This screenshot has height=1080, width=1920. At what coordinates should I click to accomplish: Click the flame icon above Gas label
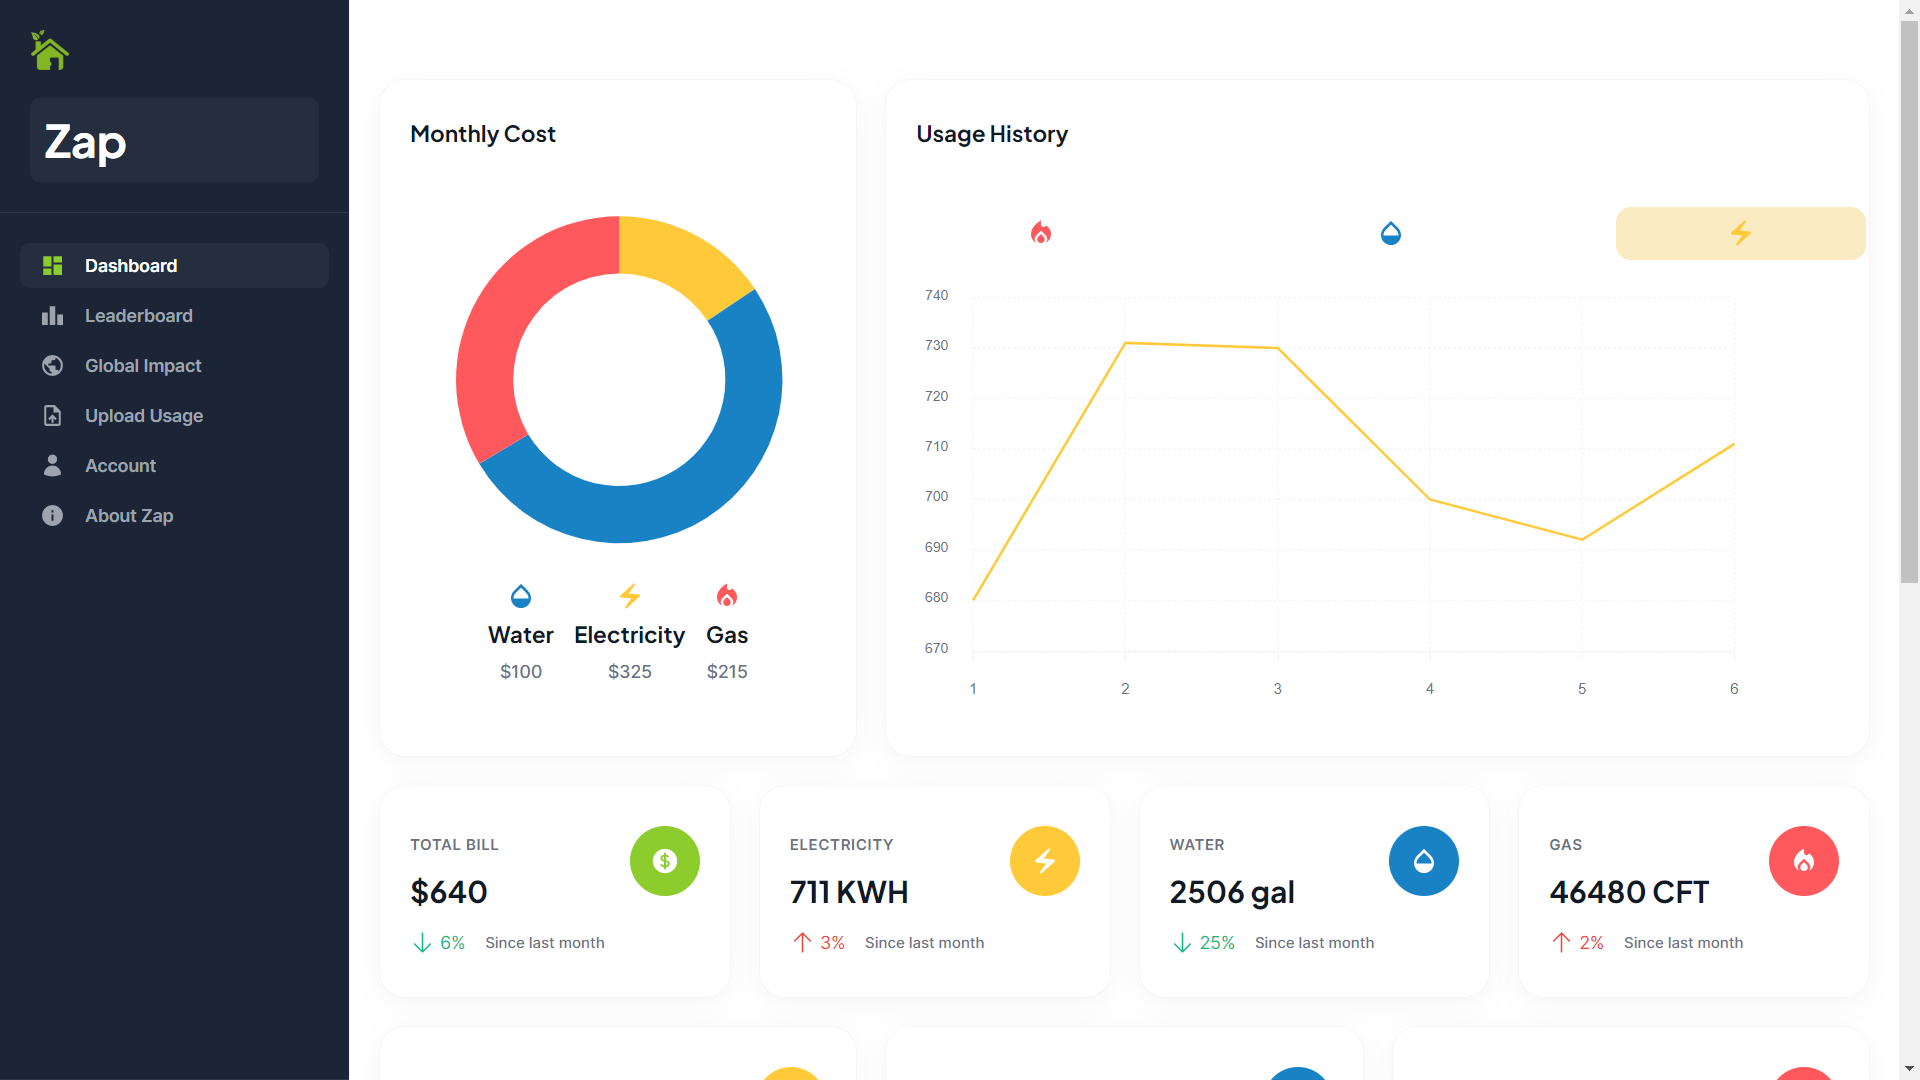727,597
